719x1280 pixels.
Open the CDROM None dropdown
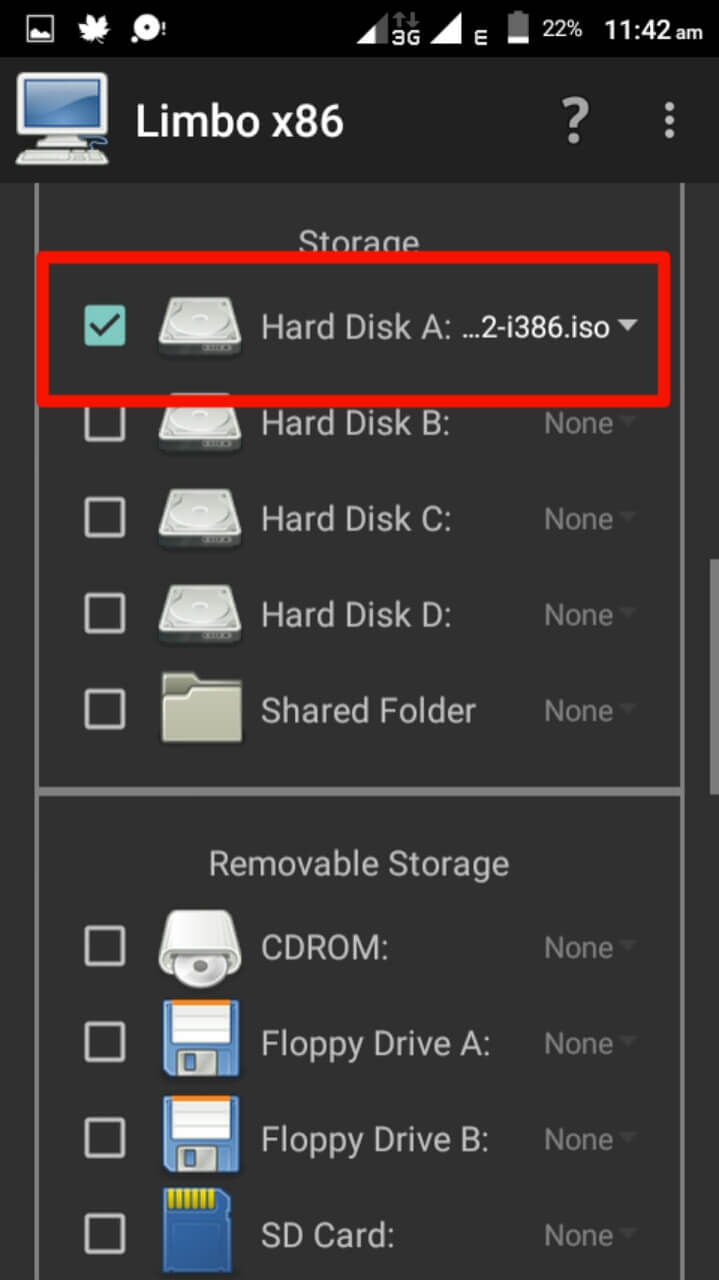point(590,947)
